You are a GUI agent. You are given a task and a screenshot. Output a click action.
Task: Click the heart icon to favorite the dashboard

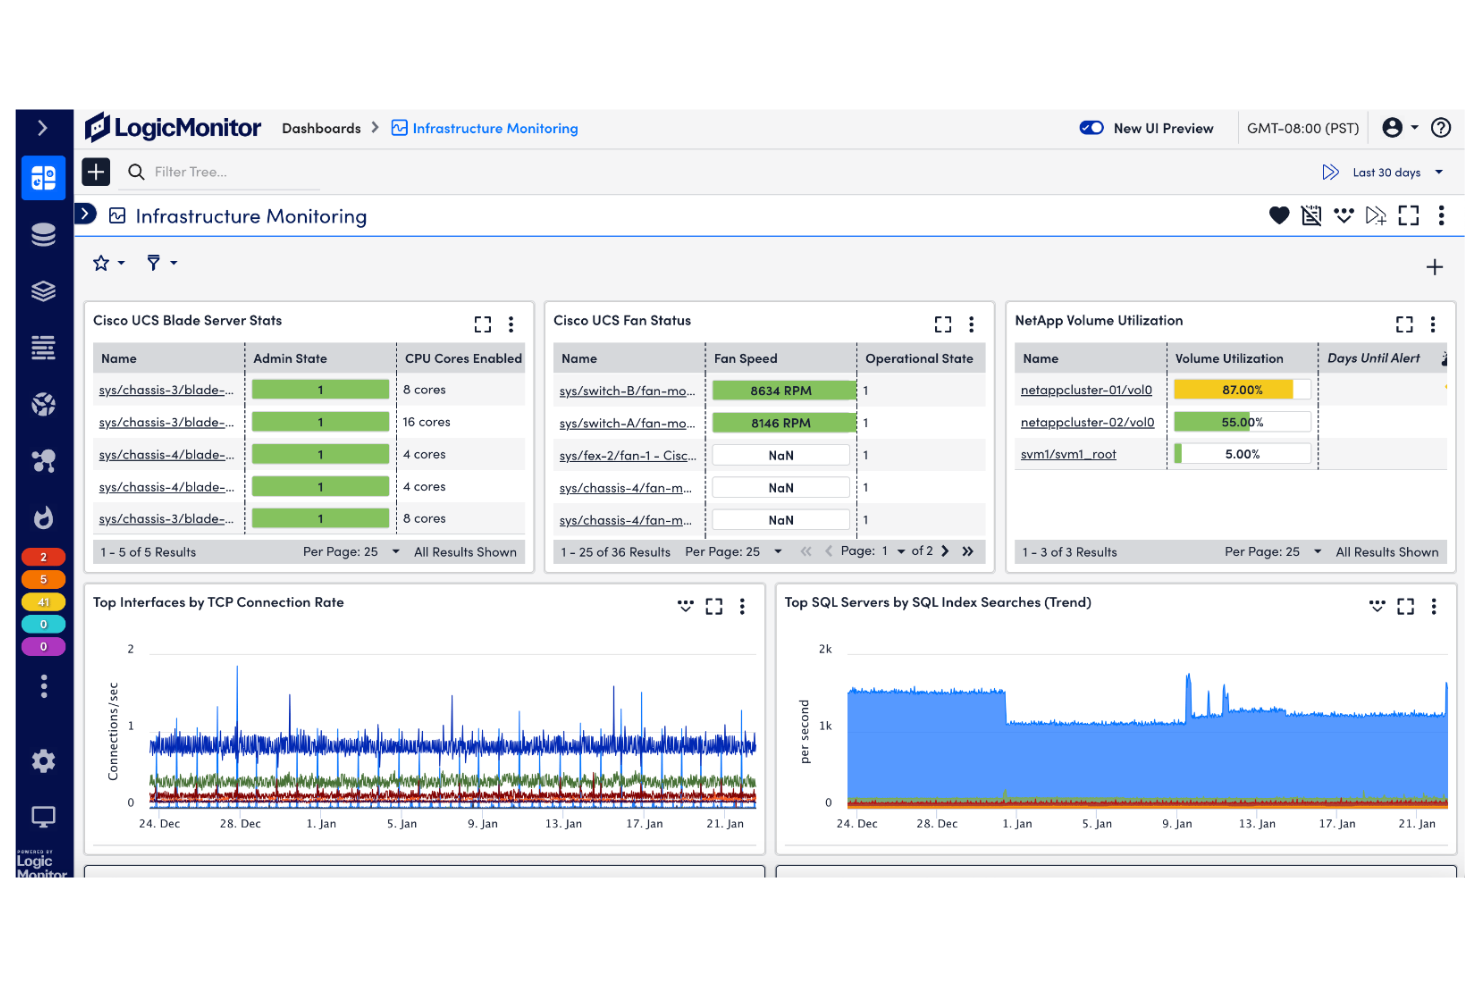tap(1279, 215)
